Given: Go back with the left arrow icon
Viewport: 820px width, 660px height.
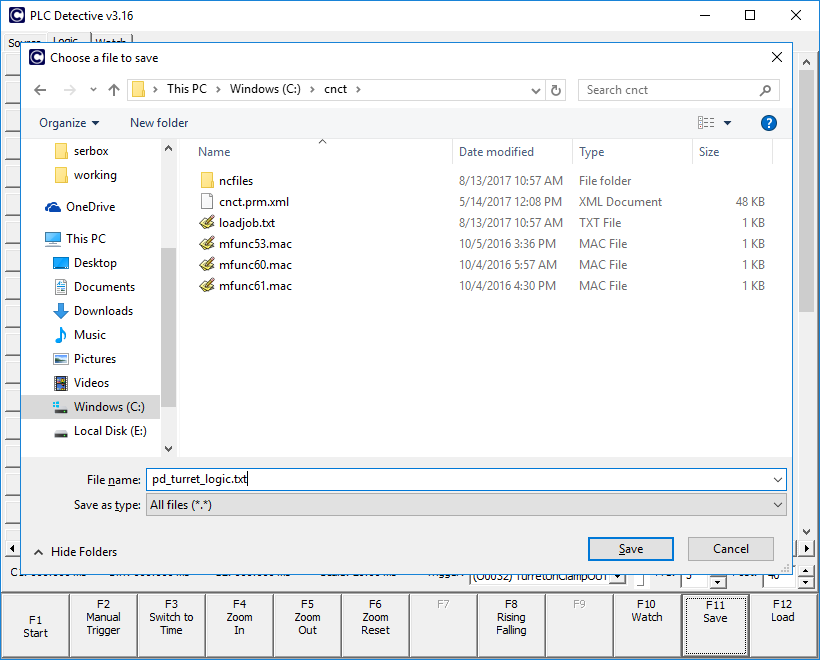Looking at the screenshot, I should click(40, 90).
